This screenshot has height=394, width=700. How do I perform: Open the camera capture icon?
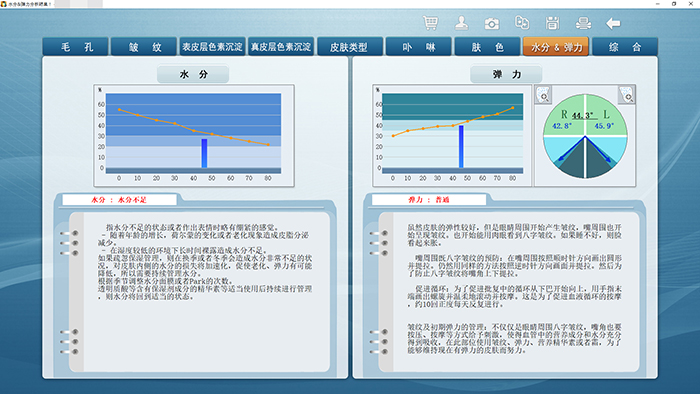pyautogui.click(x=492, y=23)
